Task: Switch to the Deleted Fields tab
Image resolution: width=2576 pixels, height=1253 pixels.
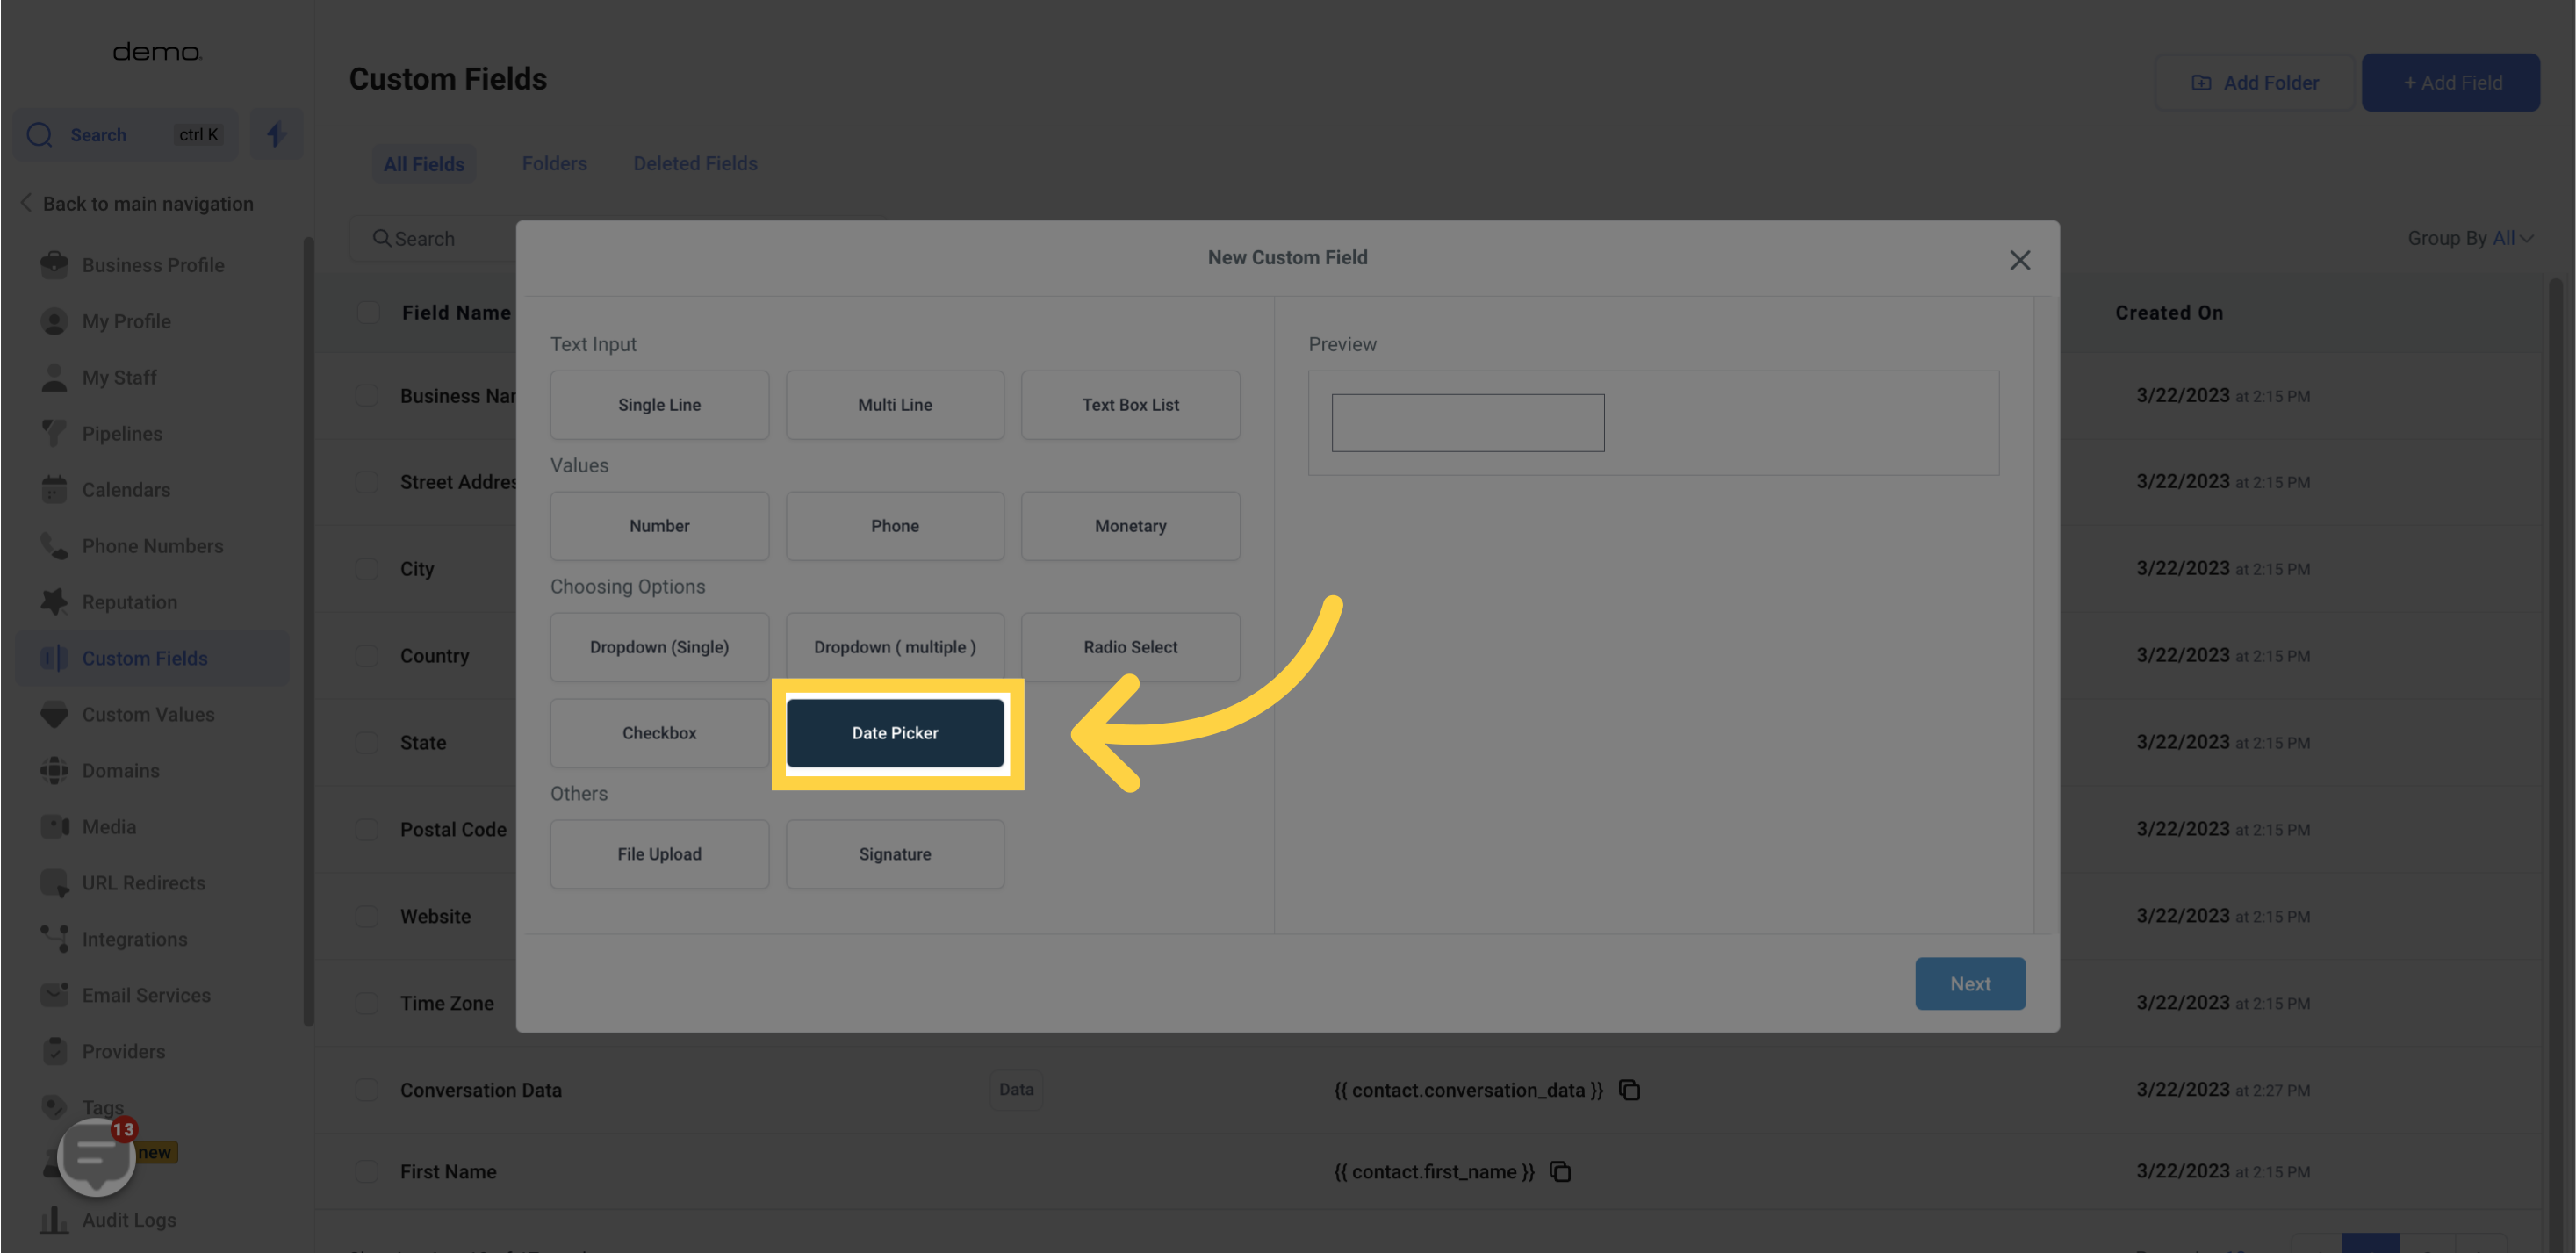Action: pyautogui.click(x=695, y=163)
